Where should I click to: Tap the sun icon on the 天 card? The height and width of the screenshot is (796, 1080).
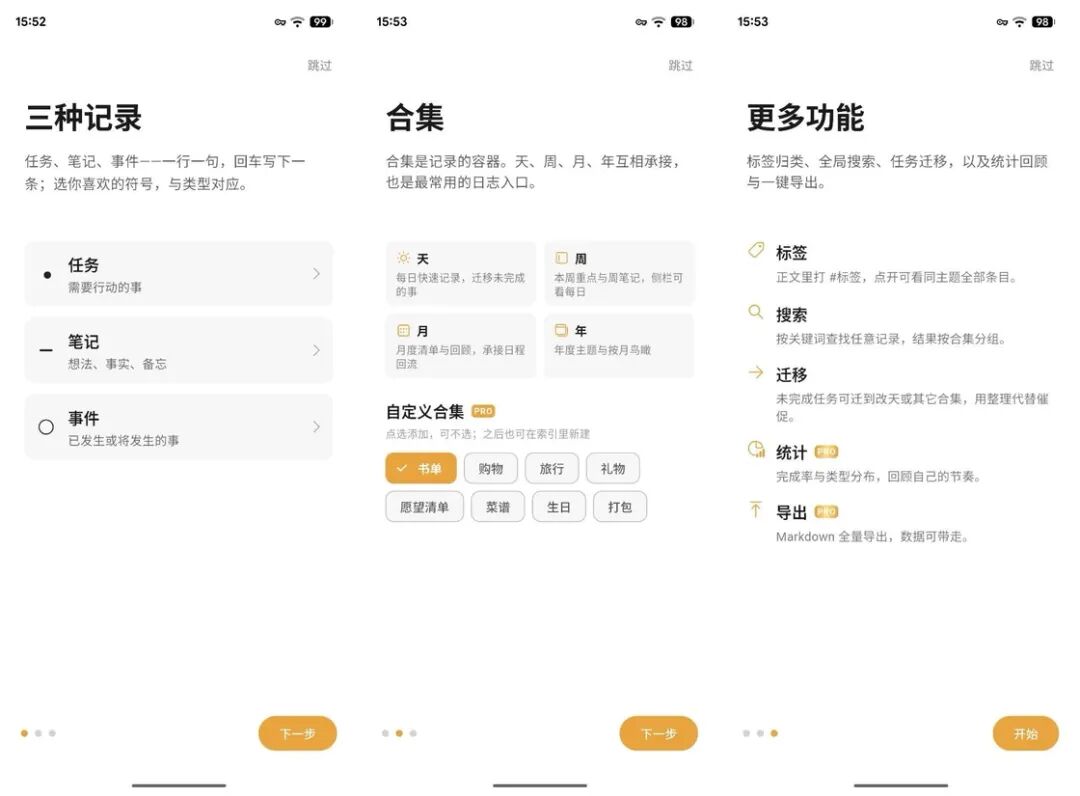coord(404,258)
